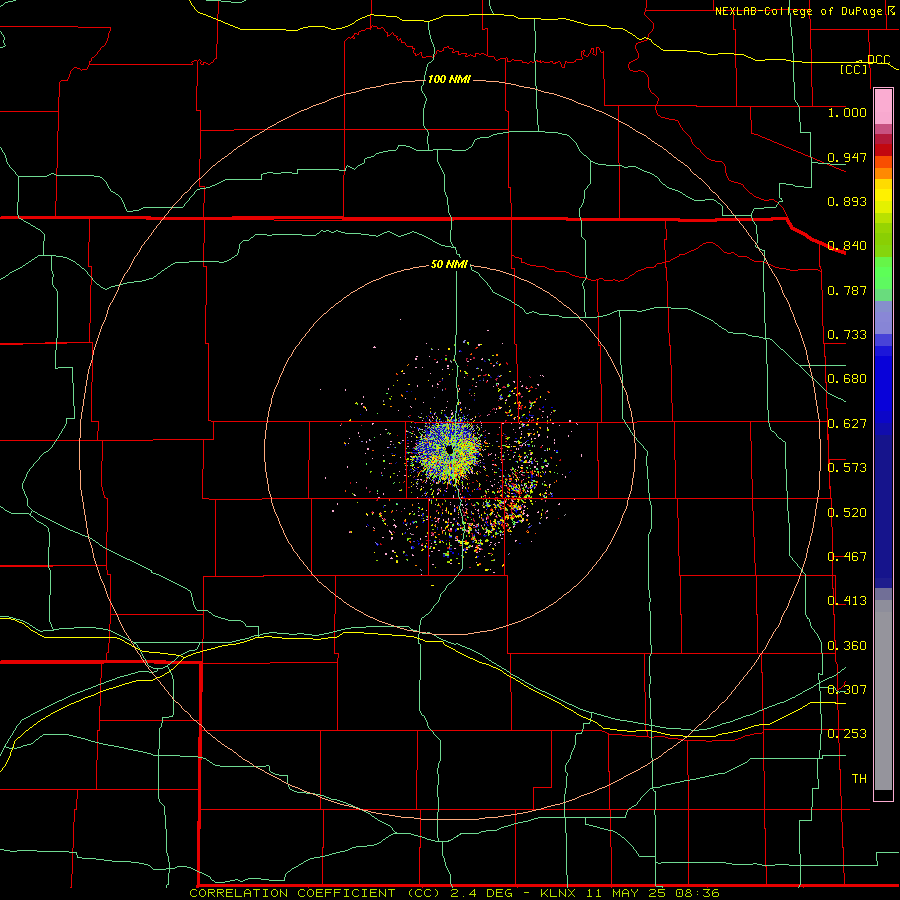Click the 11 MAY 25 date text
The height and width of the screenshot is (900, 900).
[625, 893]
